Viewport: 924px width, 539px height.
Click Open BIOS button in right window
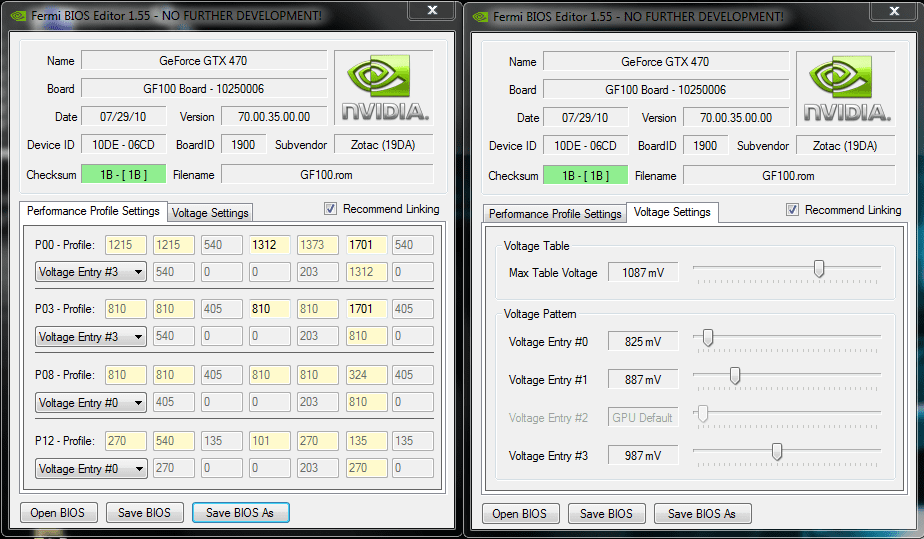coord(520,514)
